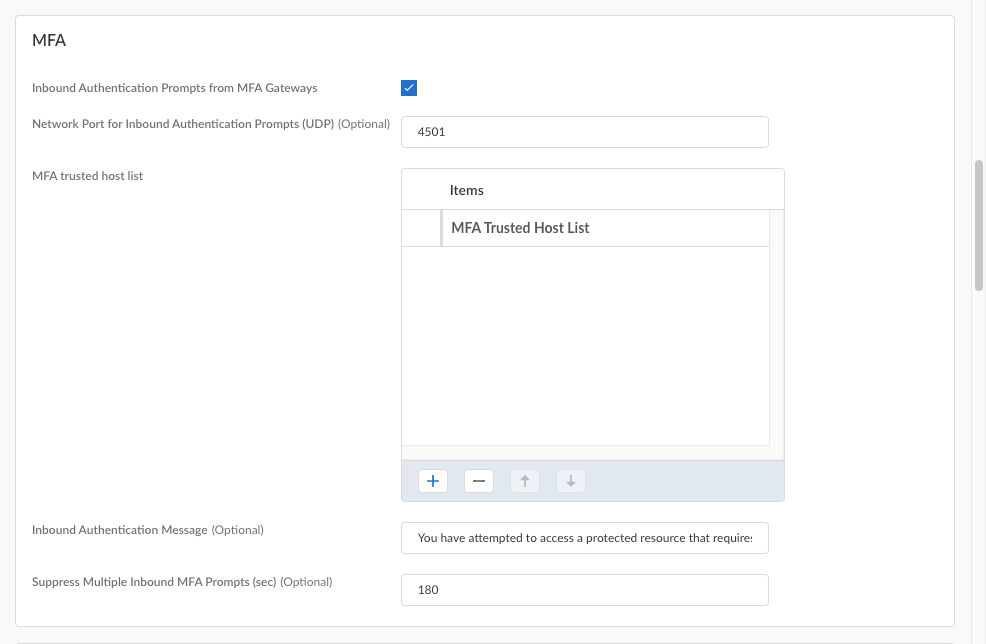Click the blank header cell left of Items
This screenshot has height=644, width=986.
coord(421,190)
